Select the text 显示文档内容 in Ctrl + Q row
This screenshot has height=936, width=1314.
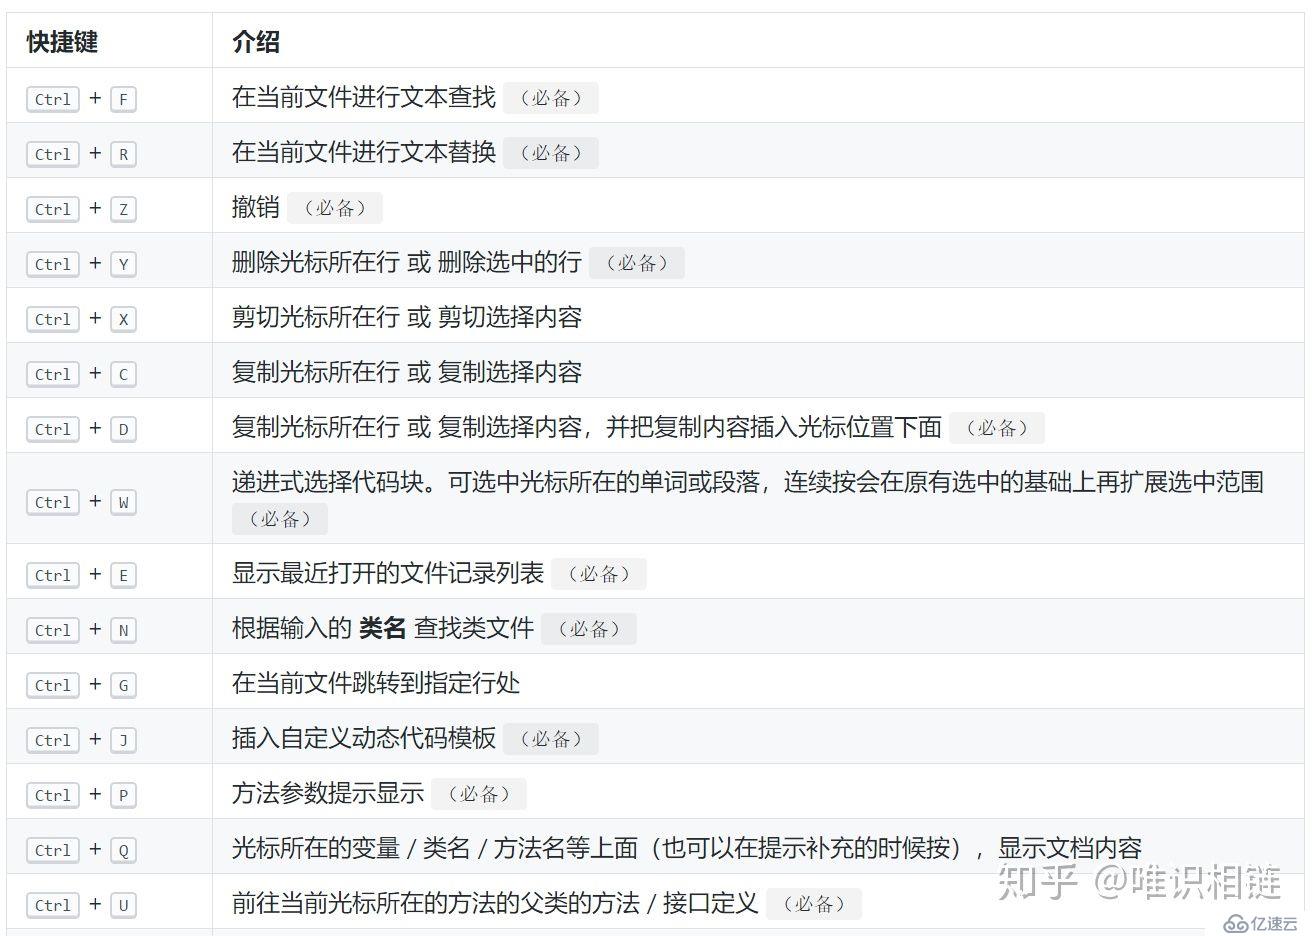pyautogui.click(x=1070, y=848)
